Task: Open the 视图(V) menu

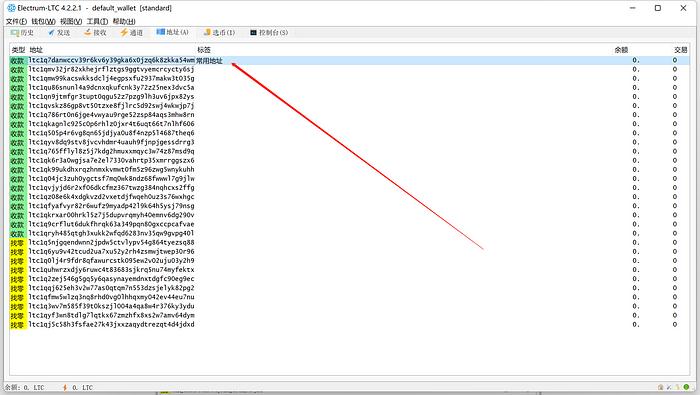Action: [71, 21]
